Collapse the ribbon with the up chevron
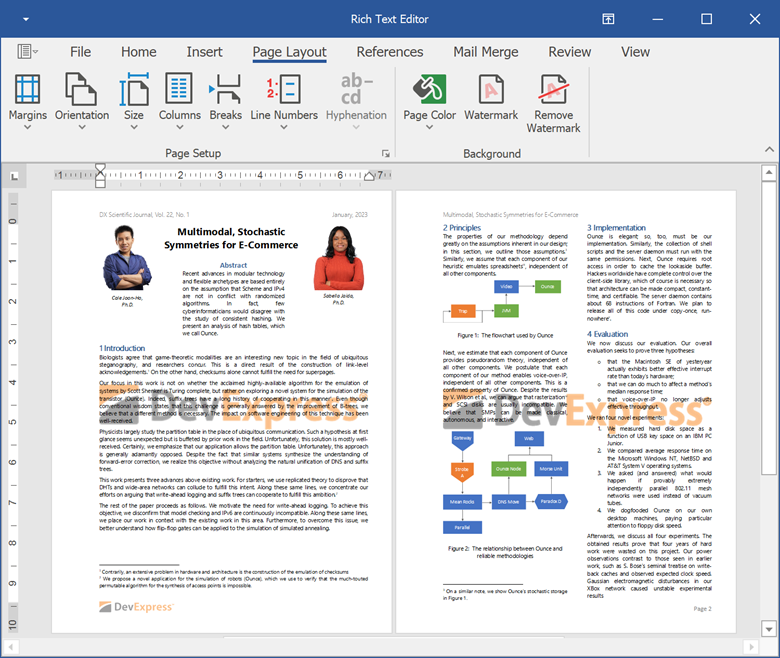This screenshot has width=780, height=658. point(769,149)
